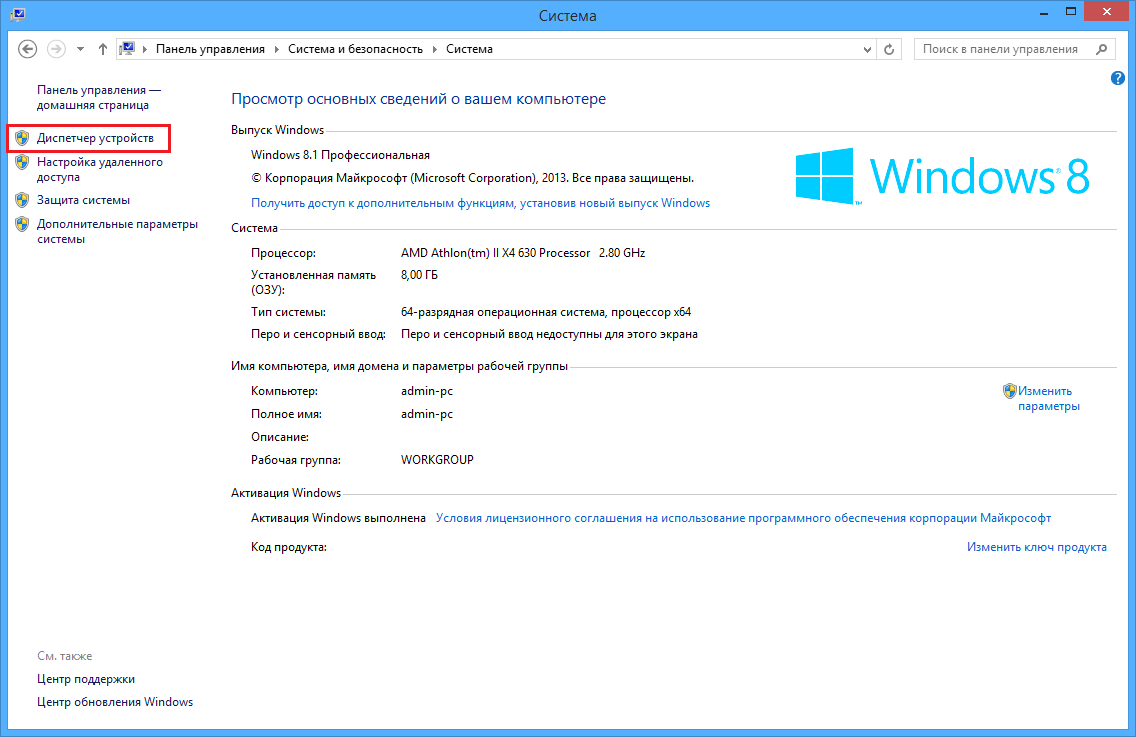
Task: Select WORKGROUP value text
Action: (x=437, y=460)
